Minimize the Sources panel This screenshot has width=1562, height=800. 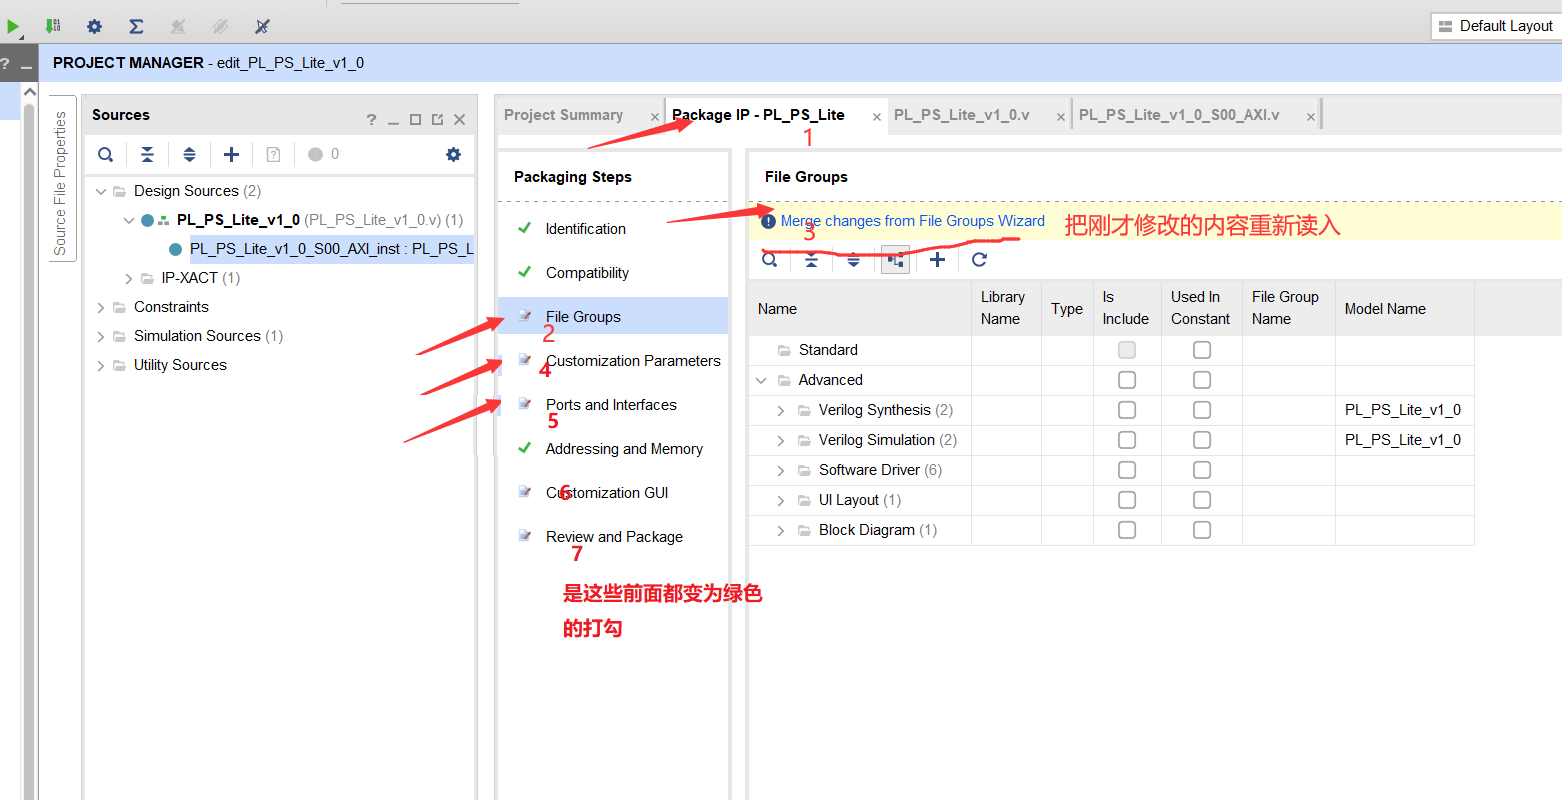point(393,121)
